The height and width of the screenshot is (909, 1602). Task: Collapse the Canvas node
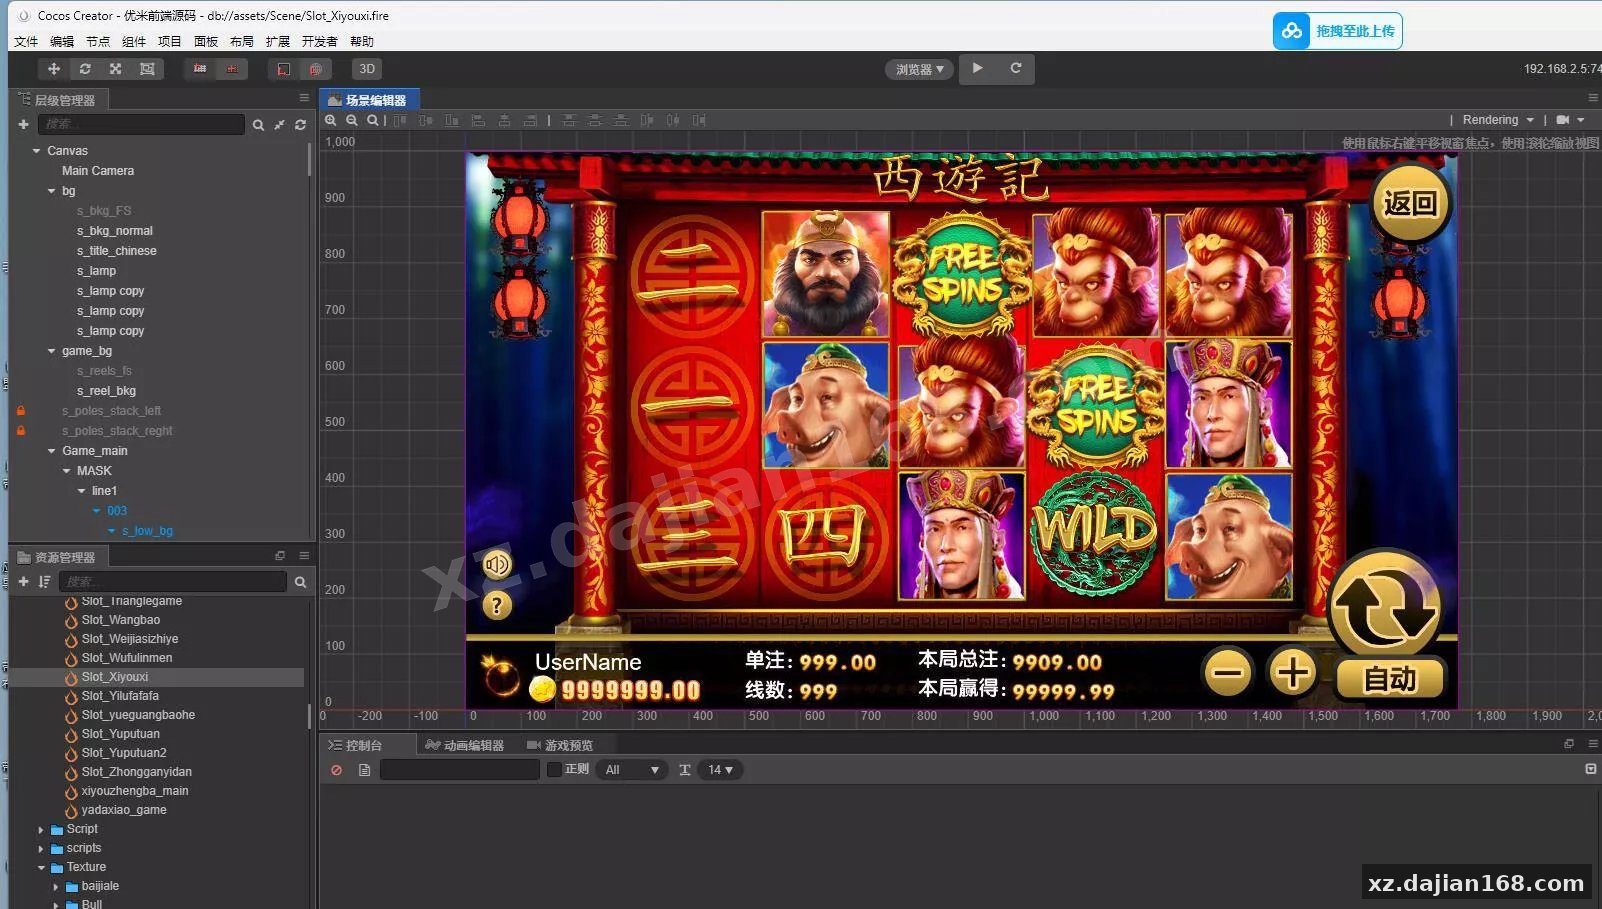tap(37, 151)
